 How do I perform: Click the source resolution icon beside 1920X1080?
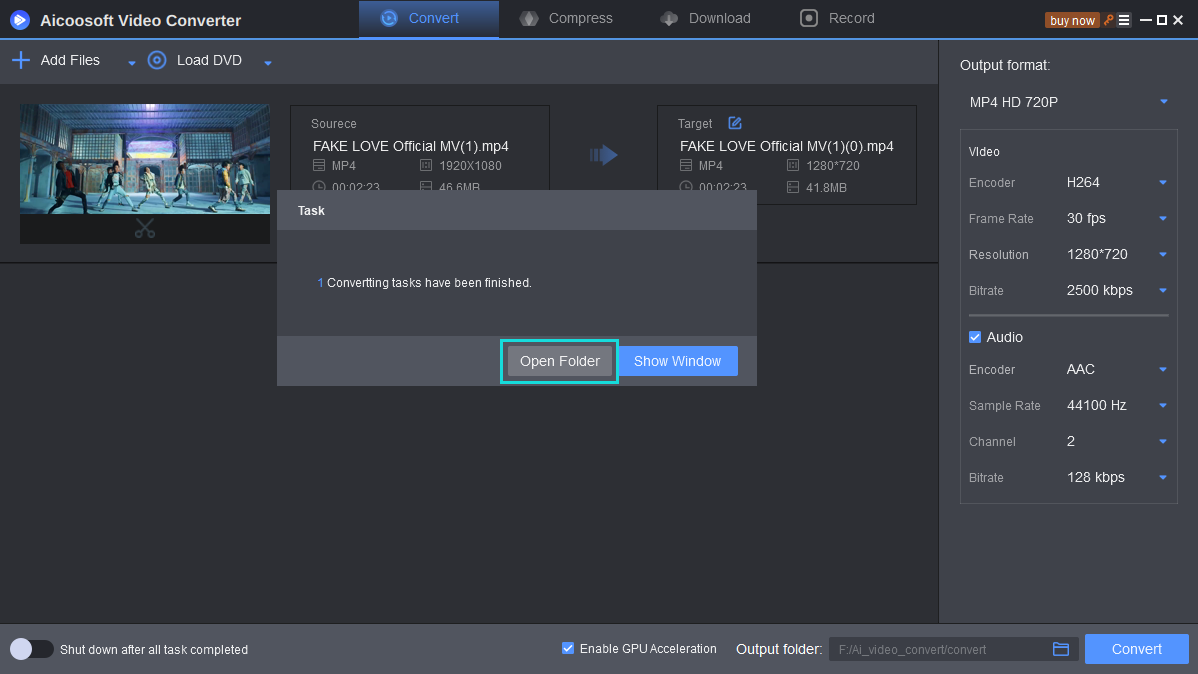426,165
